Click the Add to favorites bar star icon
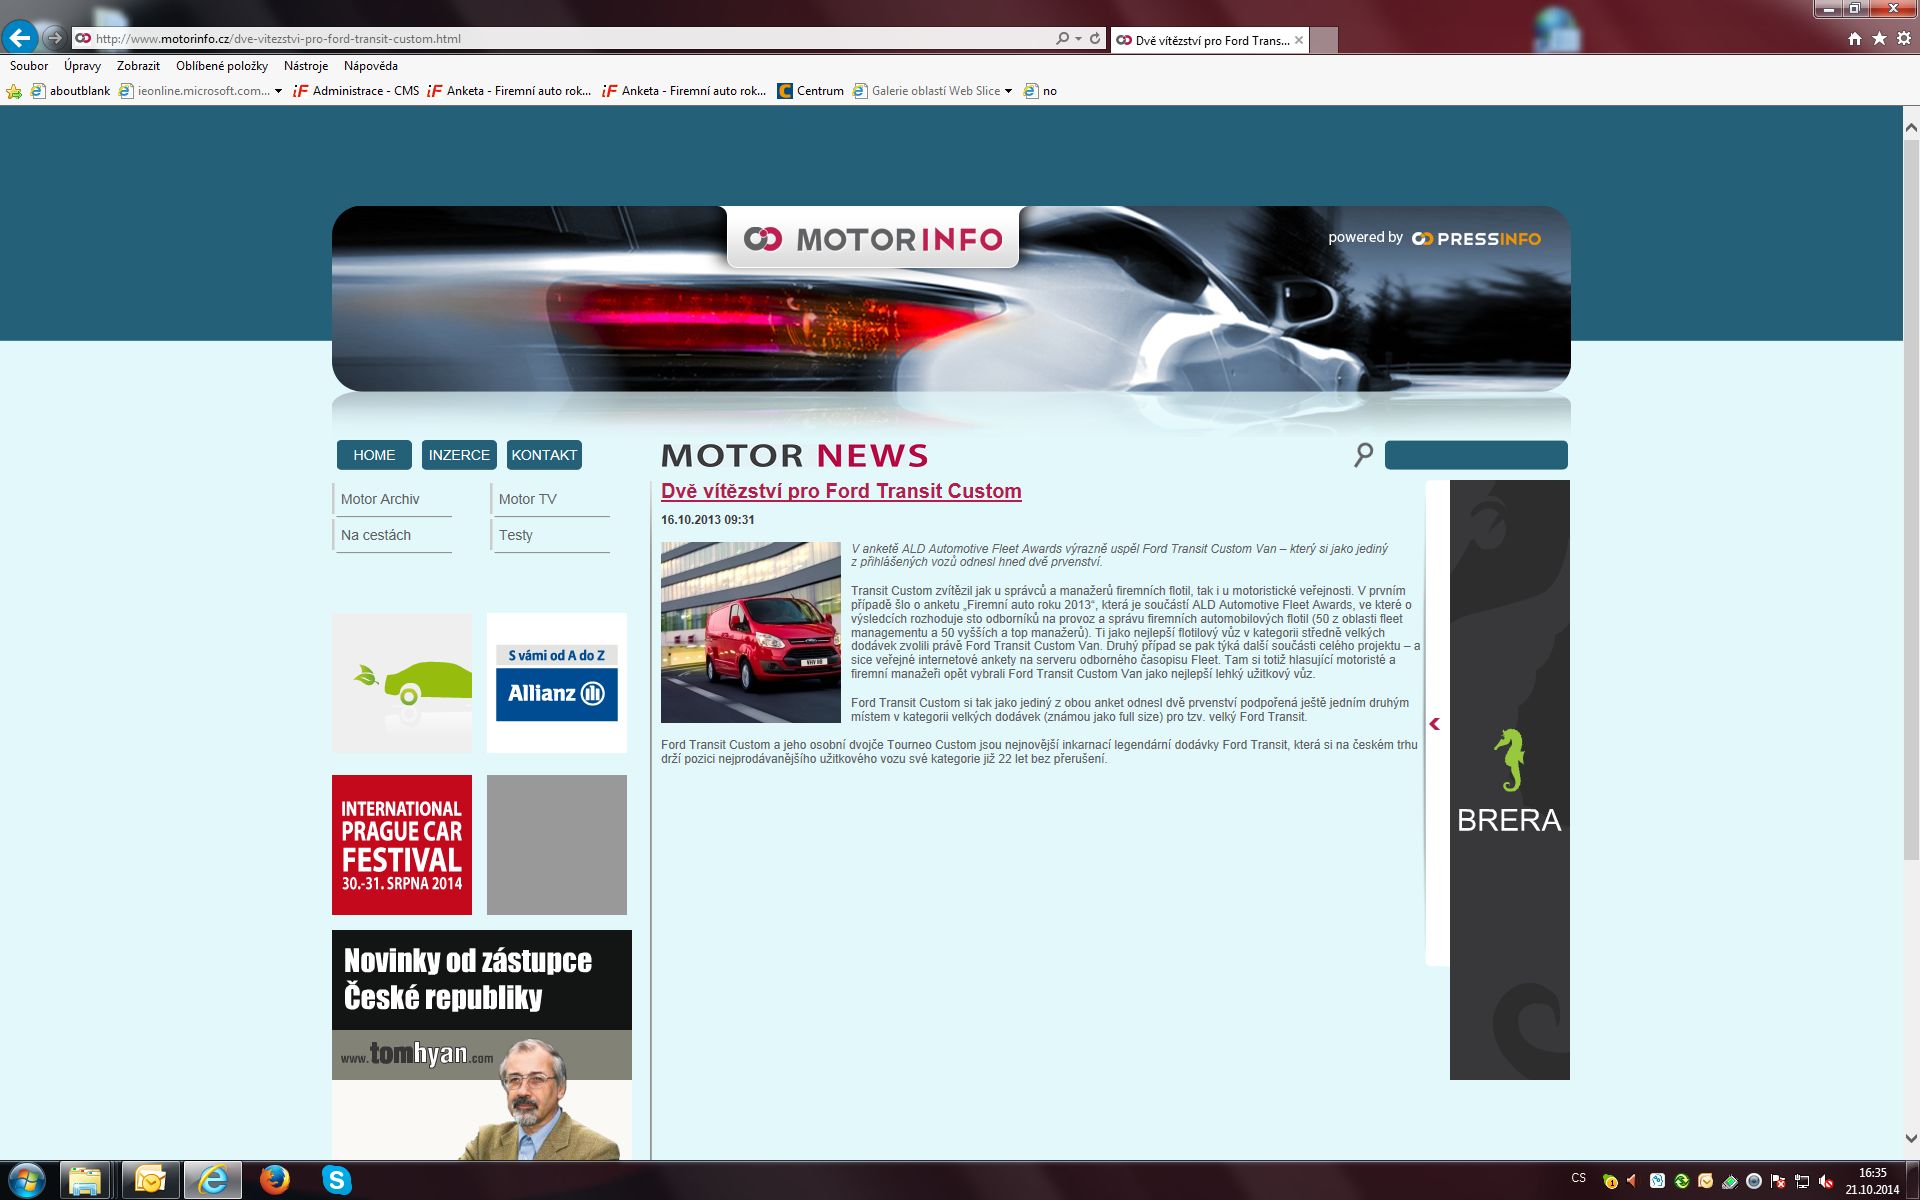This screenshot has height=1200, width=1920. (14, 91)
